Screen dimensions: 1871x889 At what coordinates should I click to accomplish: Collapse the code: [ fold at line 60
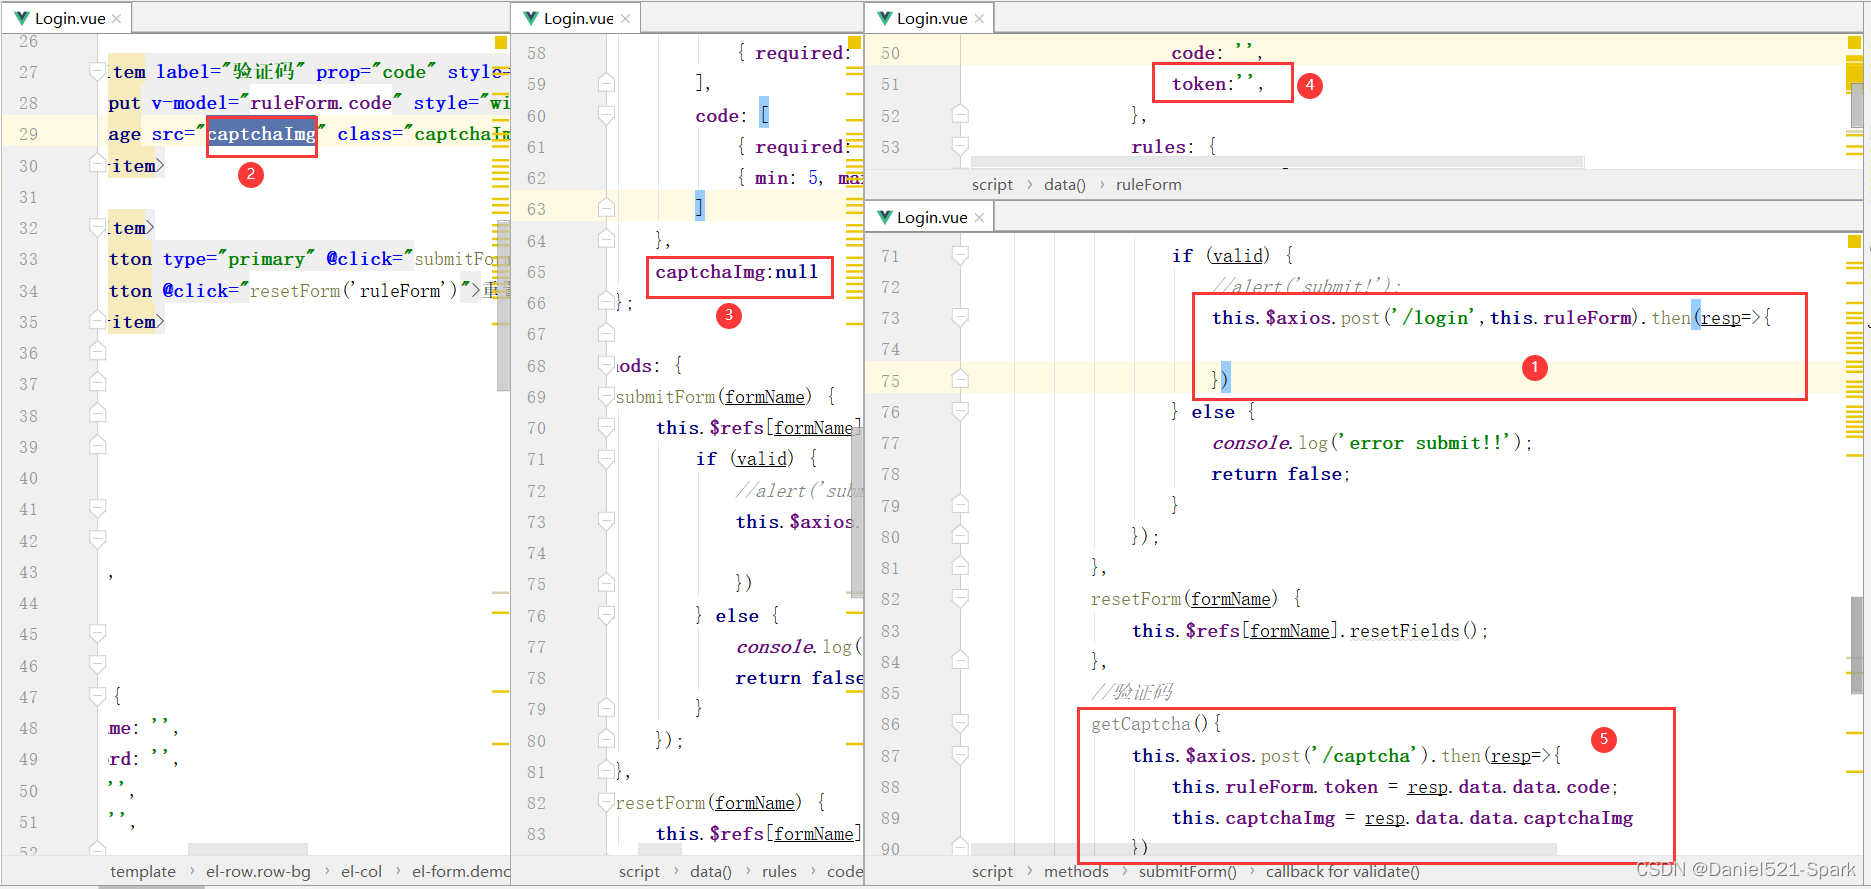click(x=606, y=115)
